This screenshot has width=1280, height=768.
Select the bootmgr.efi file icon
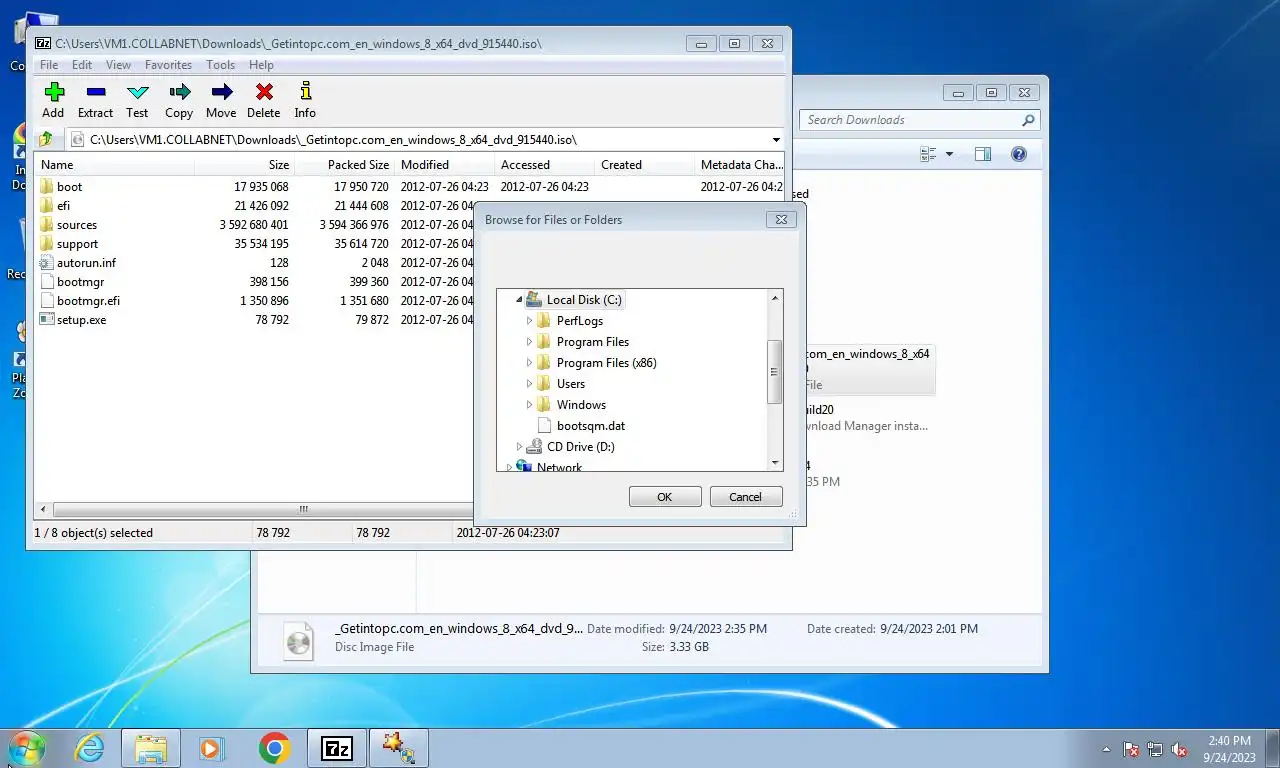46,300
